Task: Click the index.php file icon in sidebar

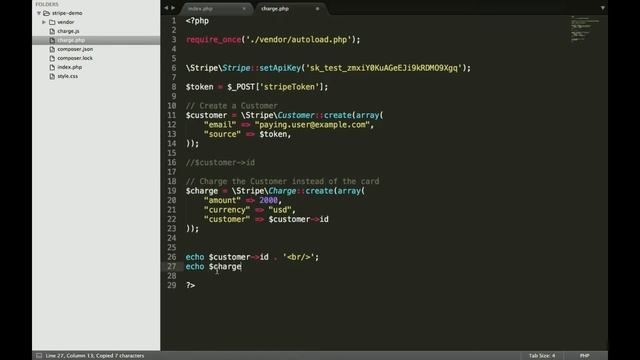Action: click(x=52, y=67)
